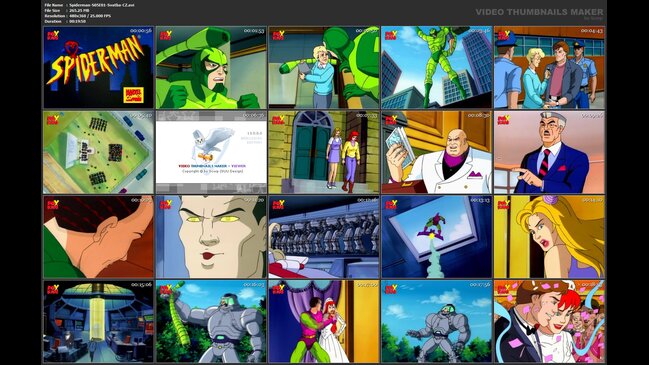
Task: Open the face with yellow eyes thumbnail
Action: pyautogui.click(x=211, y=237)
